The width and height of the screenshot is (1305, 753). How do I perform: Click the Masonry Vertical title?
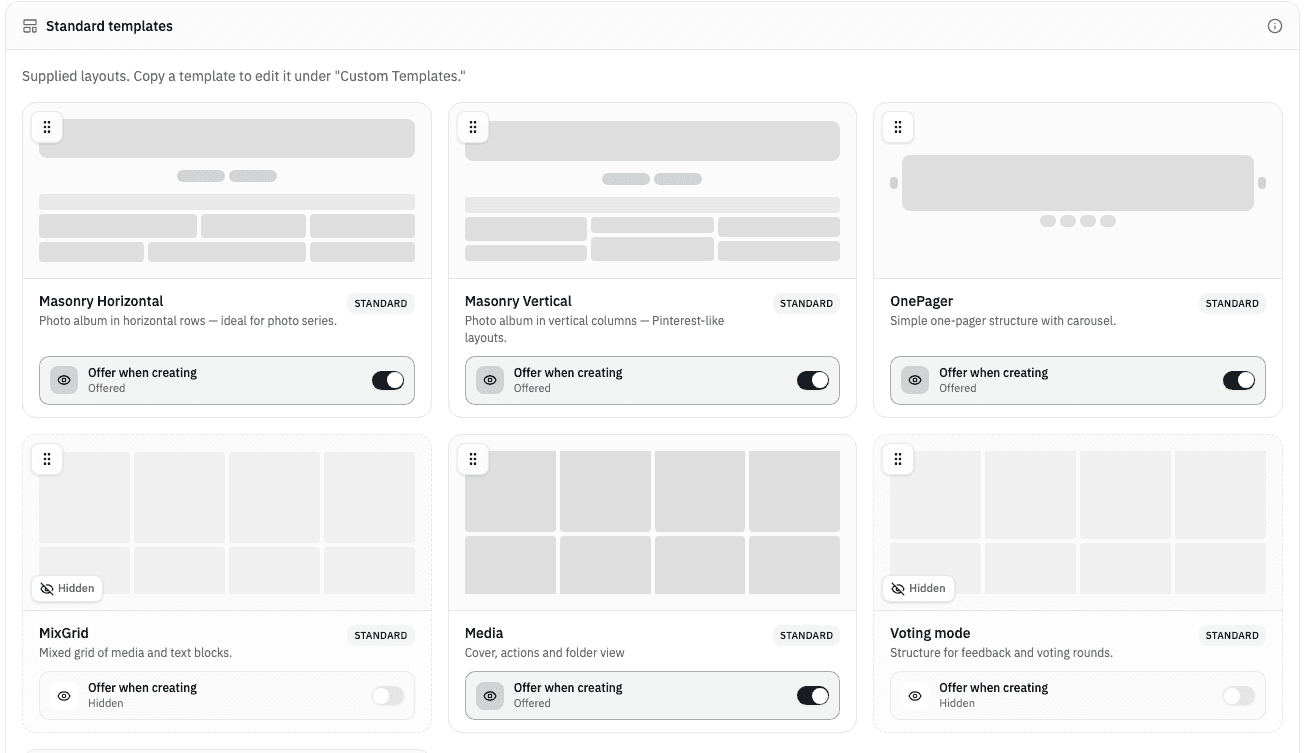click(518, 301)
